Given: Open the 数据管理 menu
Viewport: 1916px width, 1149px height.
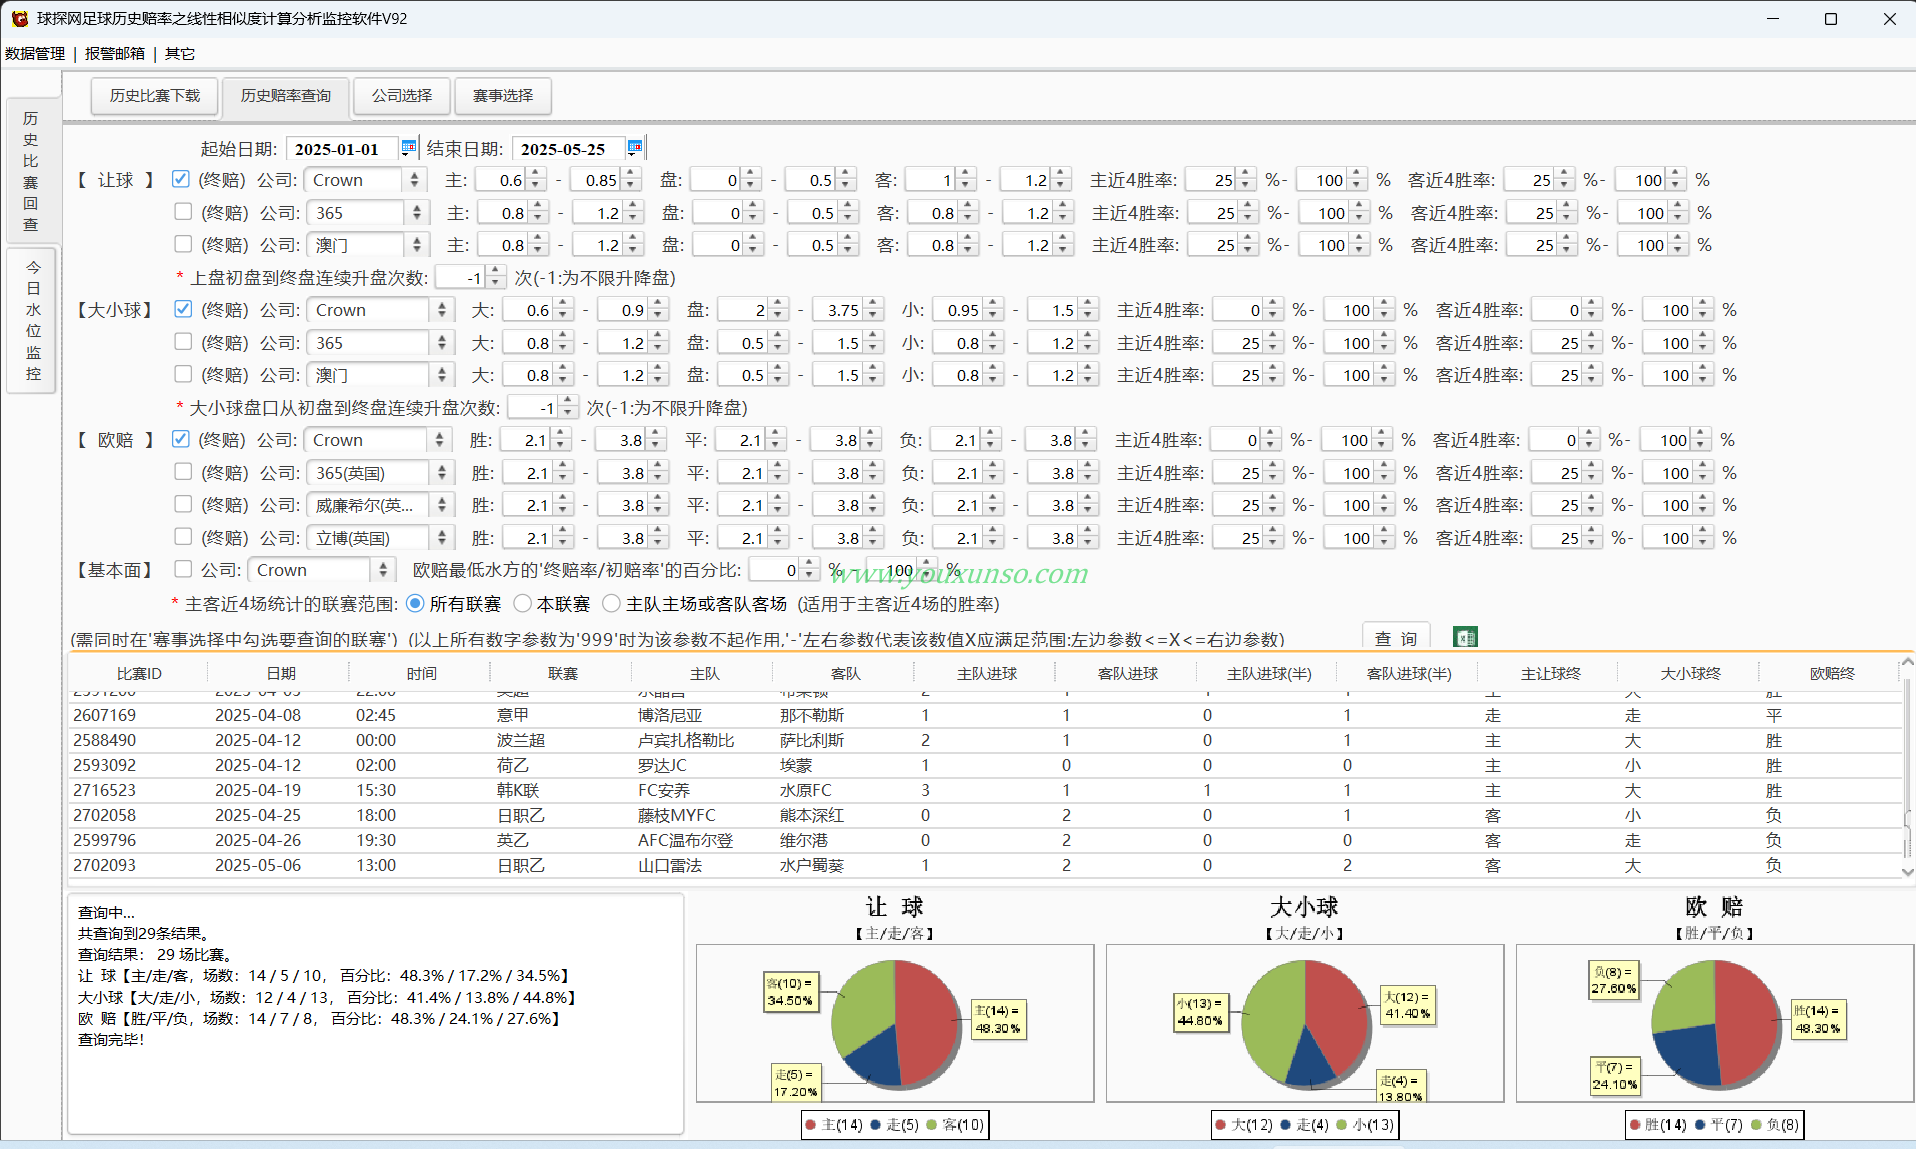Looking at the screenshot, I should tap(35, 53).
